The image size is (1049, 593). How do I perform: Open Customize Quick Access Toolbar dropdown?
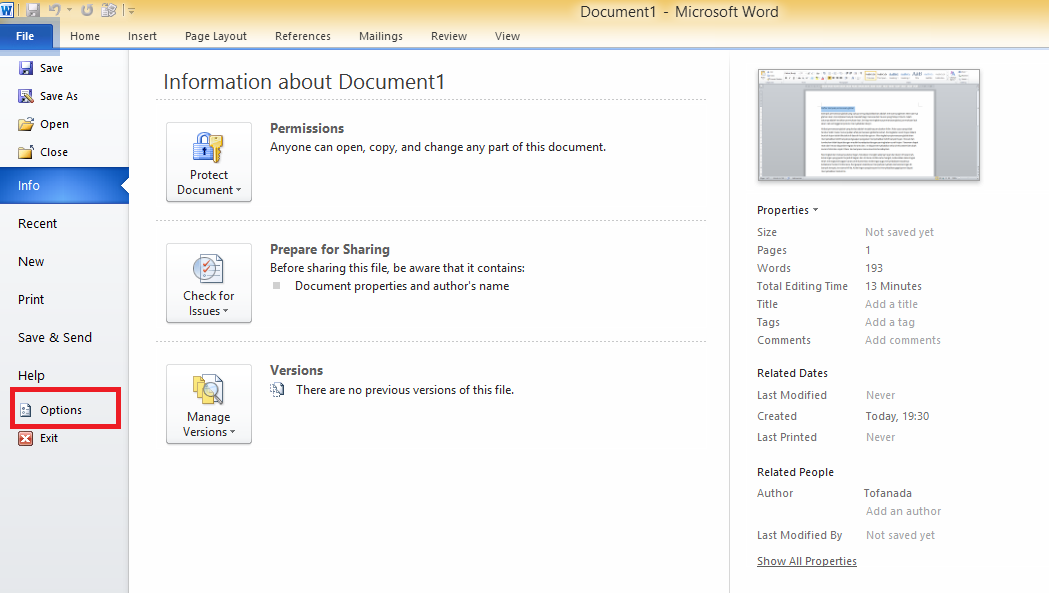click(131, 11)
